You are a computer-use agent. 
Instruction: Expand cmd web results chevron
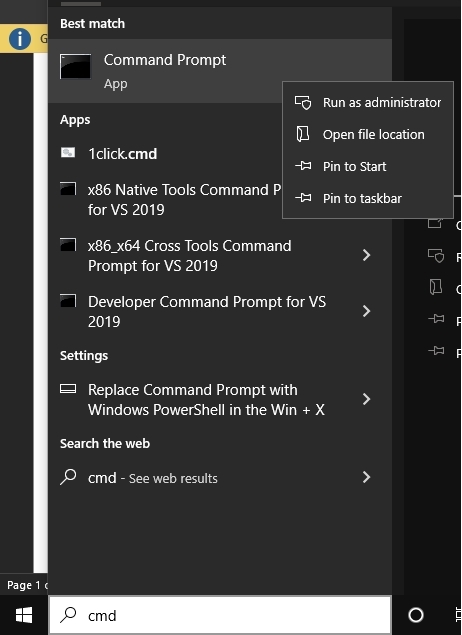coord(366,477)
